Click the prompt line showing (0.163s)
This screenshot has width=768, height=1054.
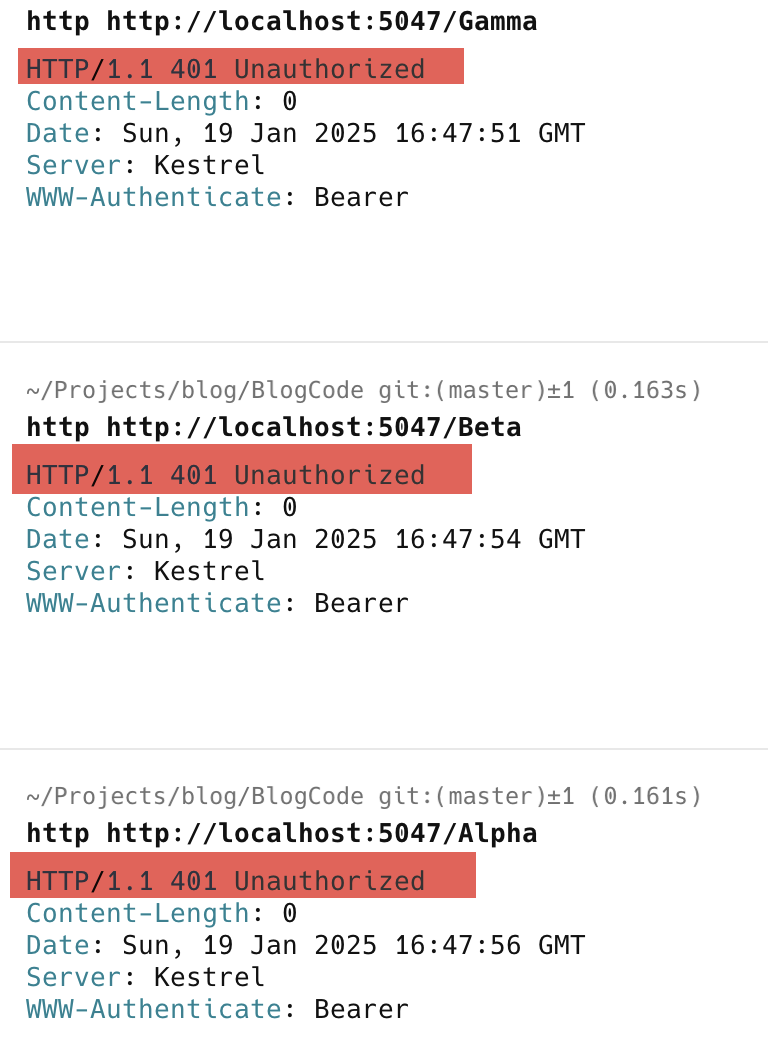pyautogui.click(x=364, y=390)
